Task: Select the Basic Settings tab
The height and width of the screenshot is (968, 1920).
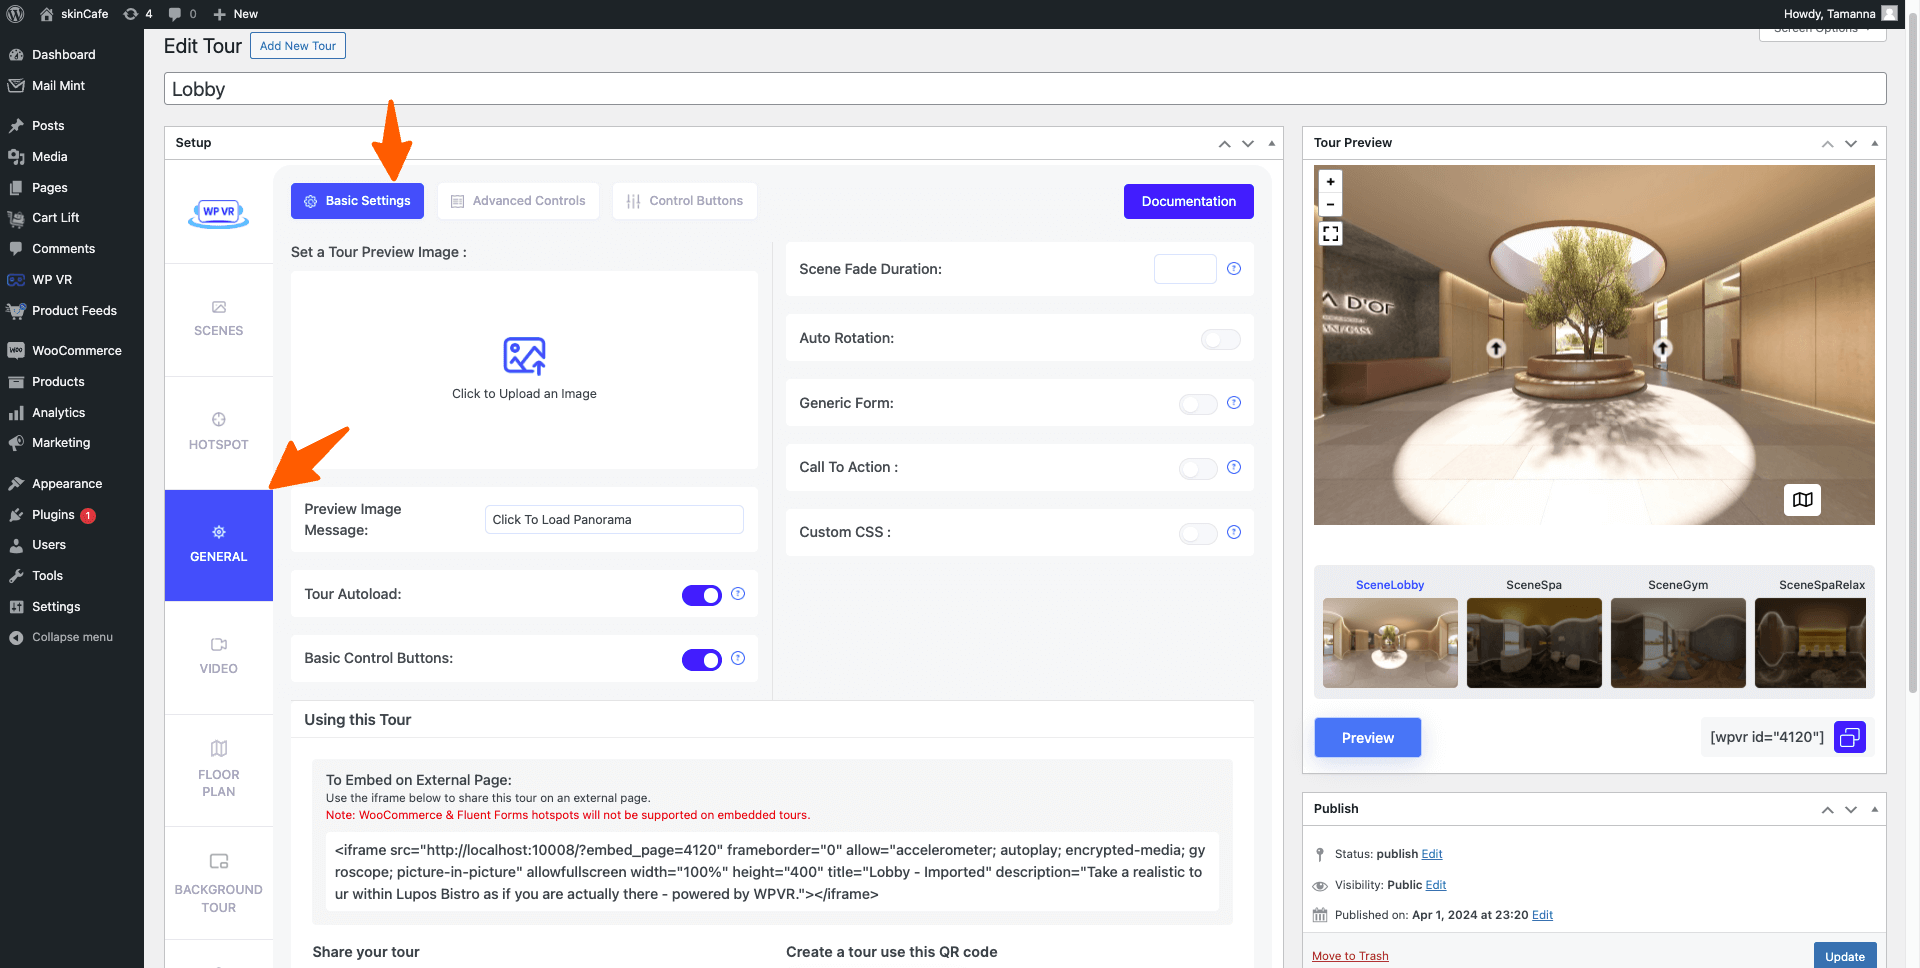Action: tap(357, 201)
